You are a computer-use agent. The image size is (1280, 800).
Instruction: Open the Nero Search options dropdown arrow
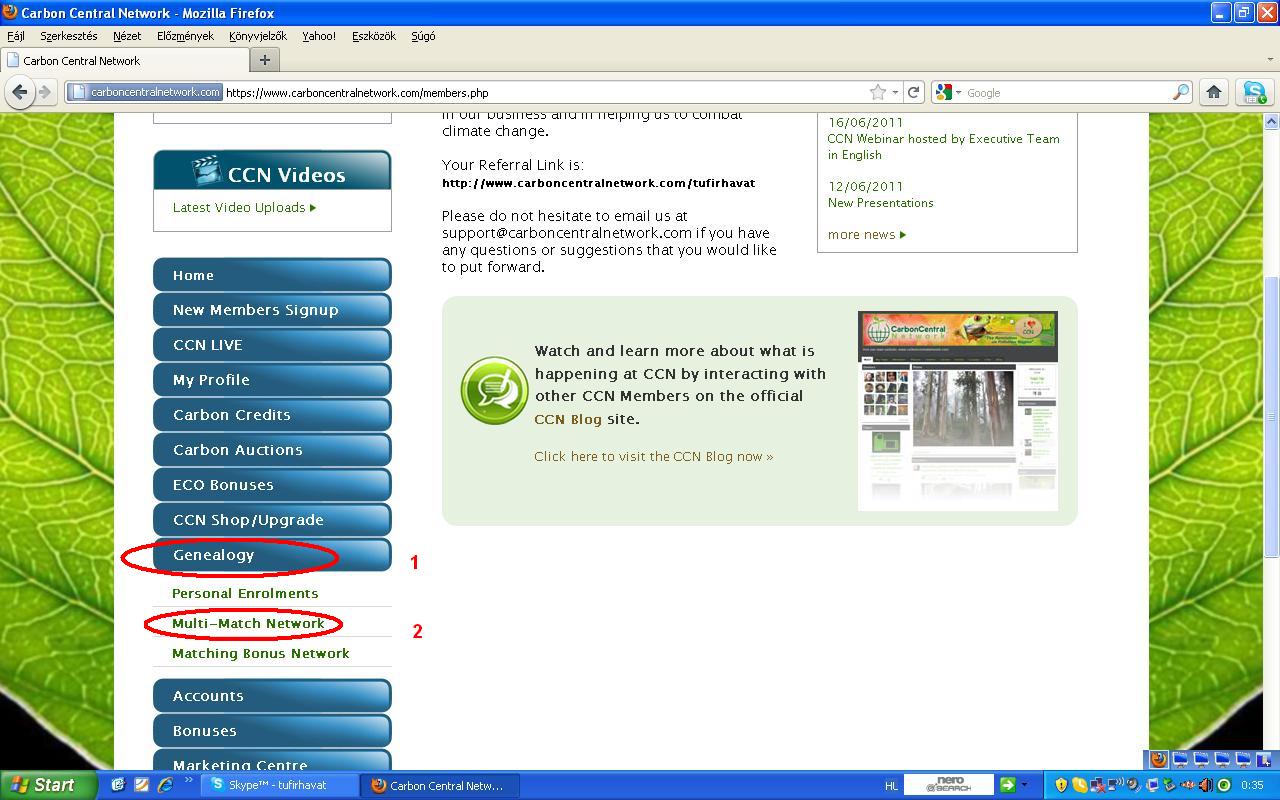coord(1024,785)
